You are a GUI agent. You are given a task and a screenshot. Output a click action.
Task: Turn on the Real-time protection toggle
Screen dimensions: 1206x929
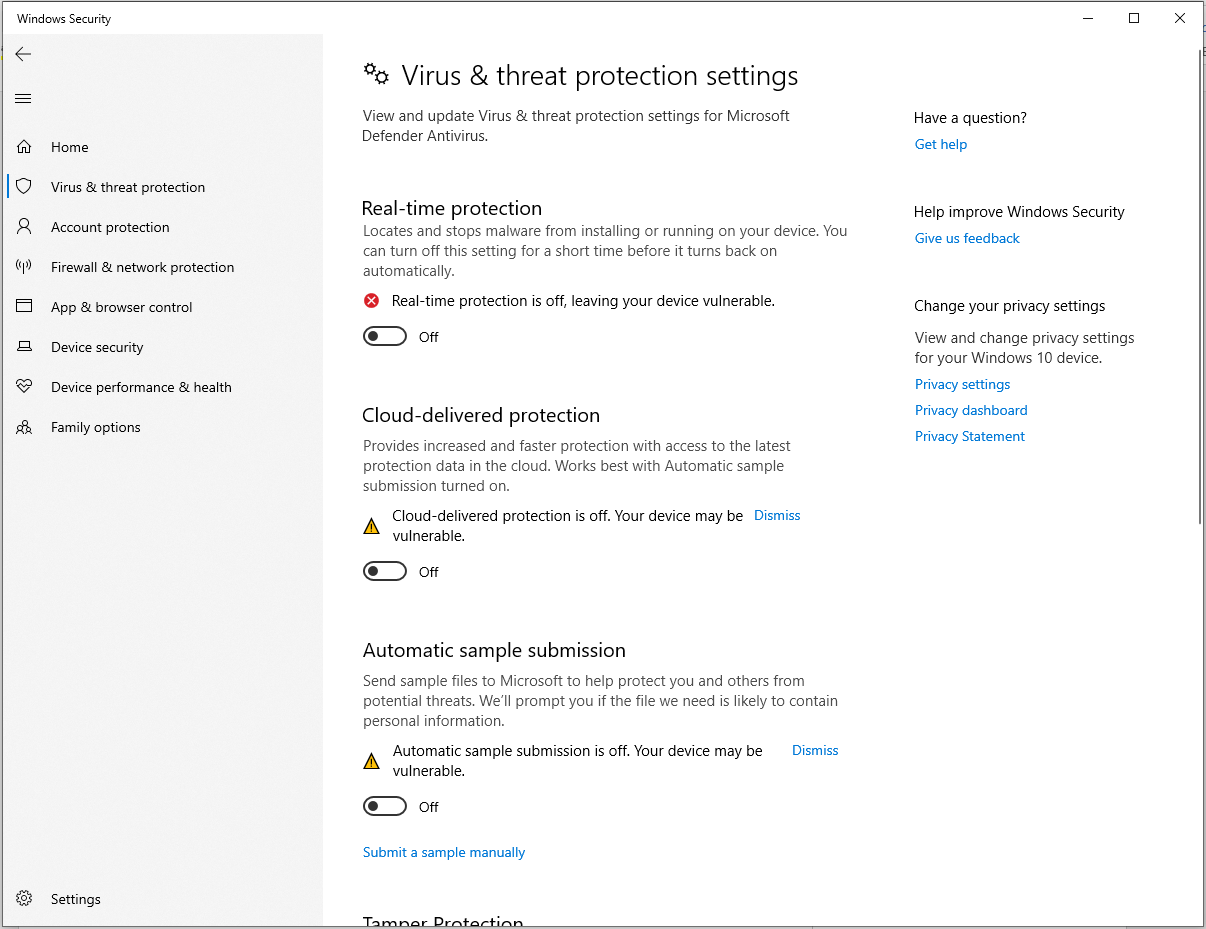385,337
